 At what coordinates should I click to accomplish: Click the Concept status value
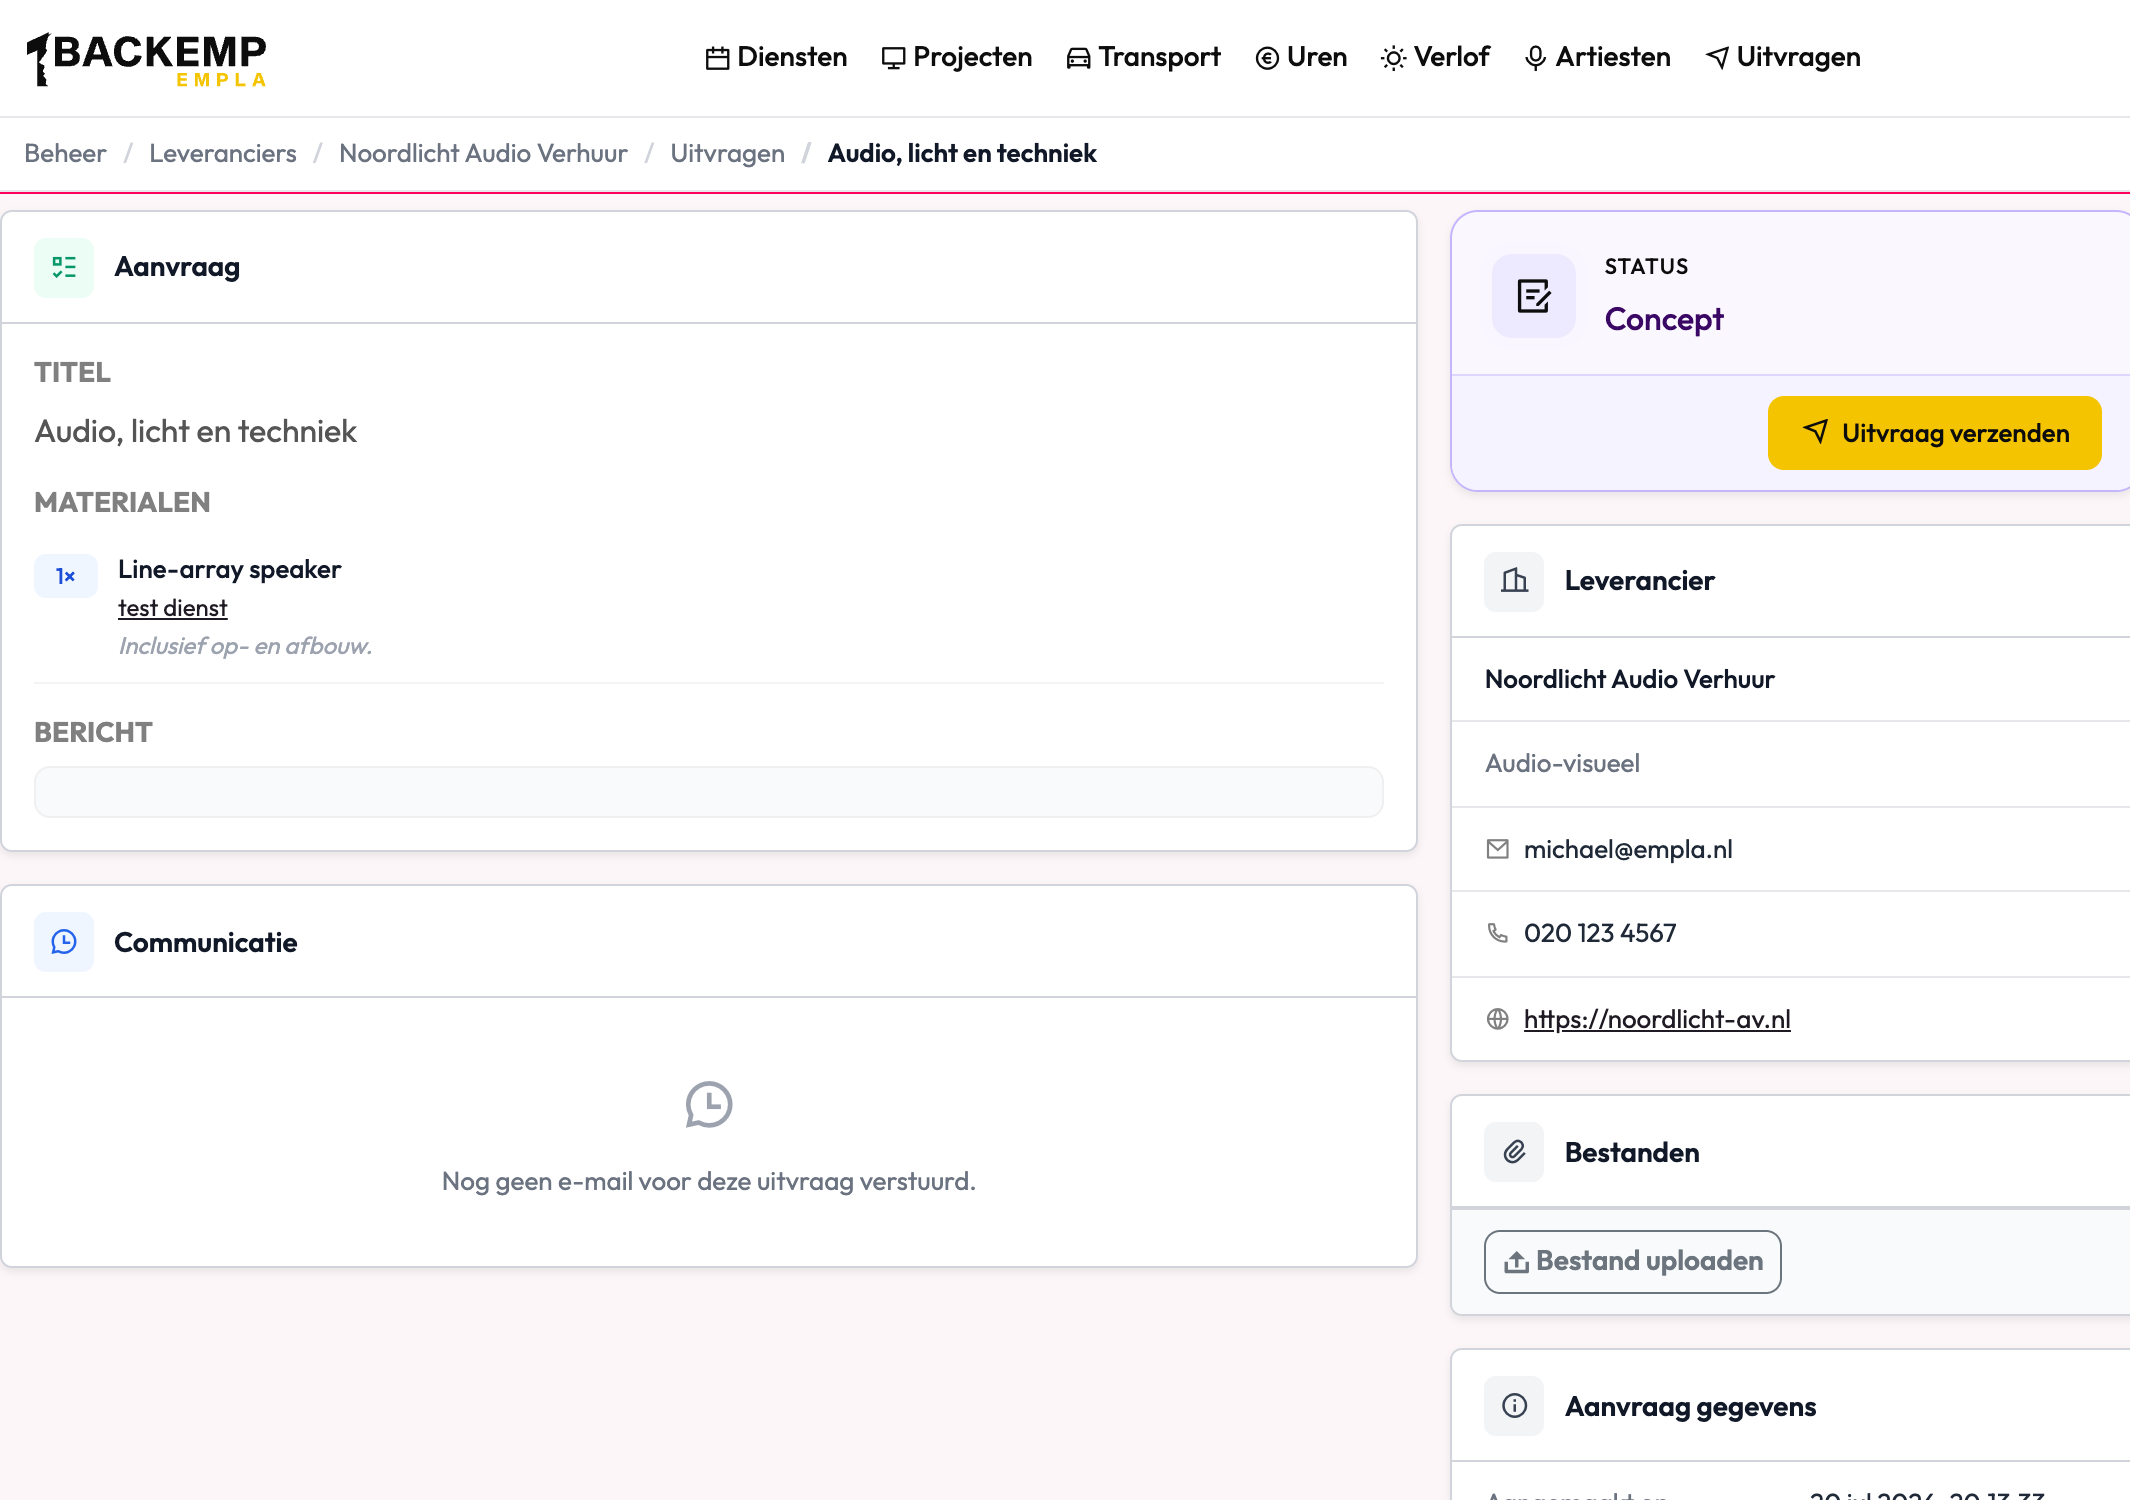(x=1664, y=319)
